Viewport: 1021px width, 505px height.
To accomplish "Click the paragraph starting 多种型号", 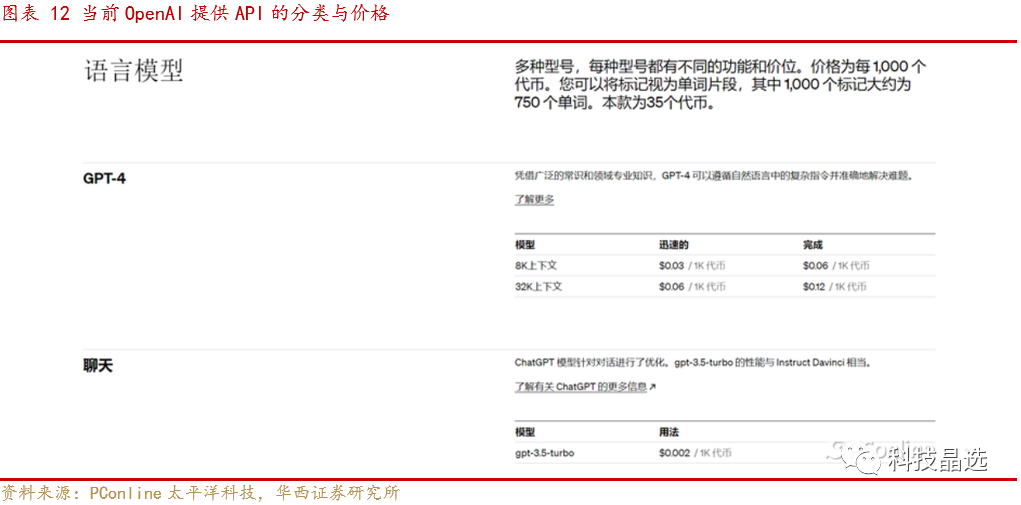I will [x=721, y=85].
